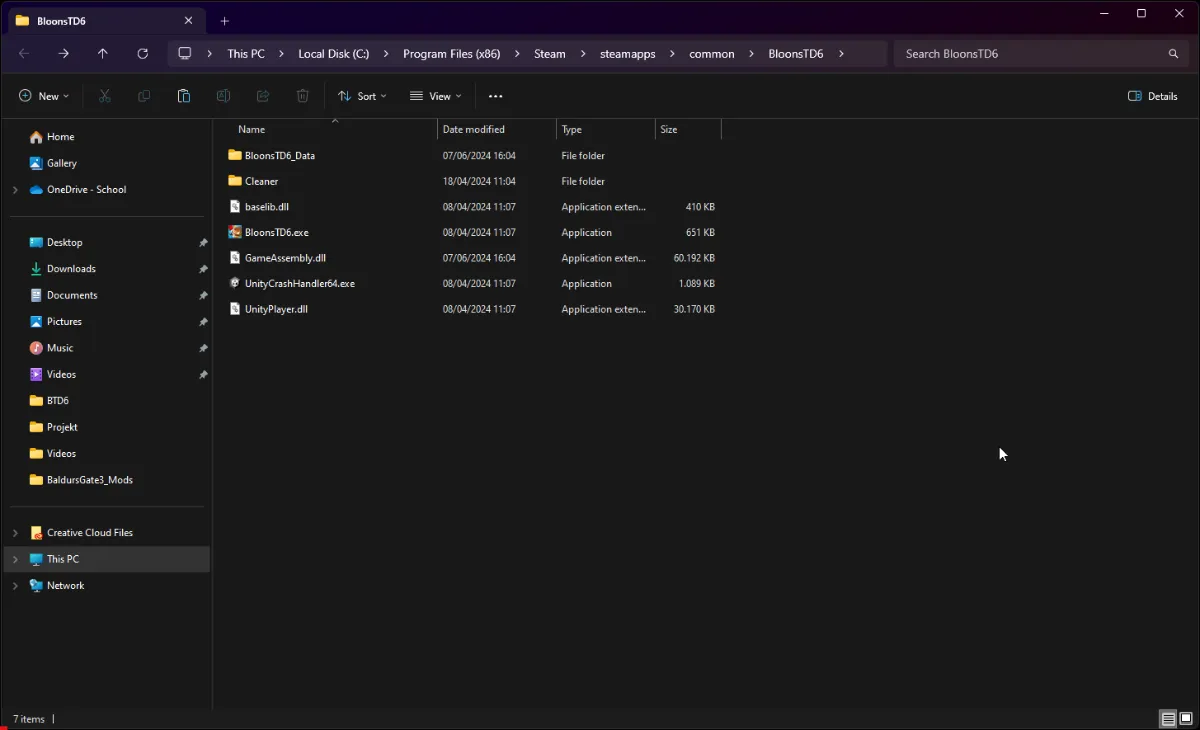Select the Delete icon in the toolbar
Image resolution: width=1200 pixels, height=730 pixels.
coord(302,95)
